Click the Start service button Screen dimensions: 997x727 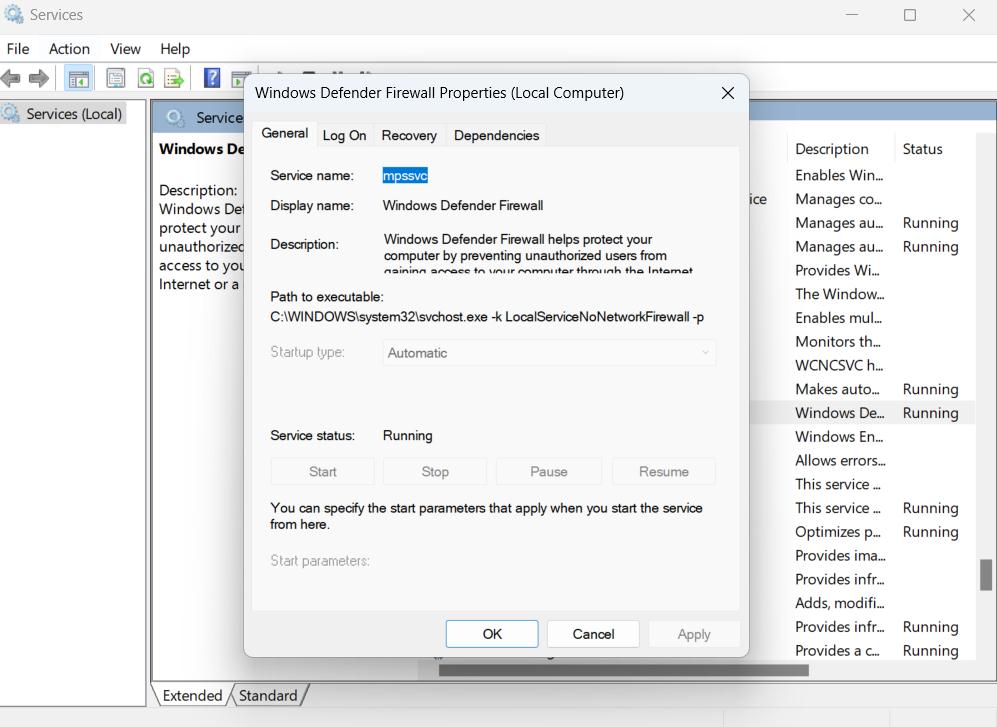[322, 471]
